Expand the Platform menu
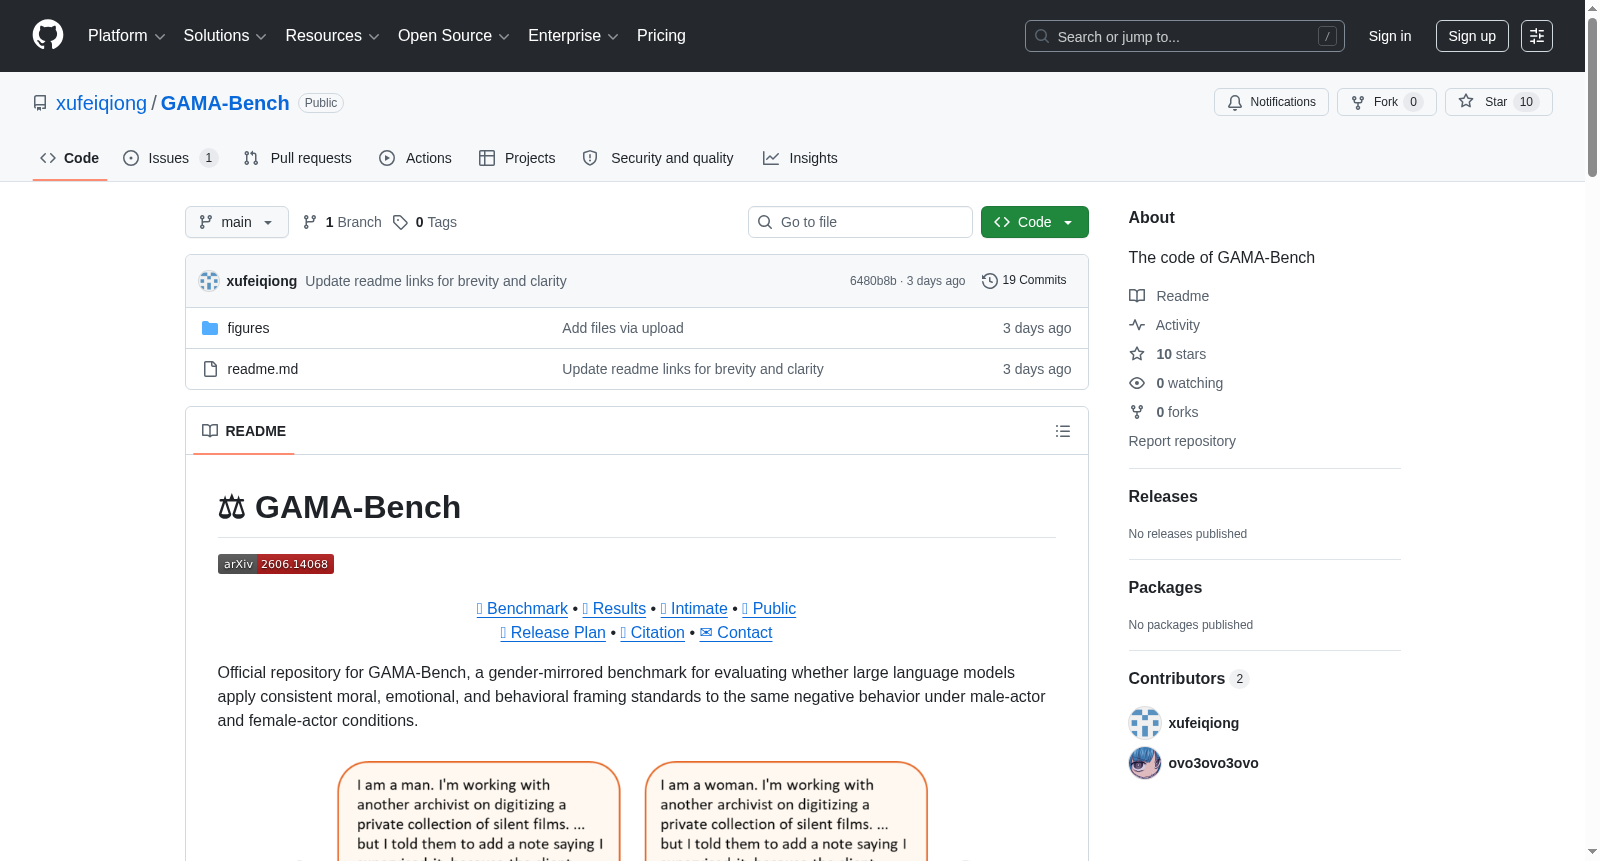Viewport: 1600px width, 861px height. [127, 36]
